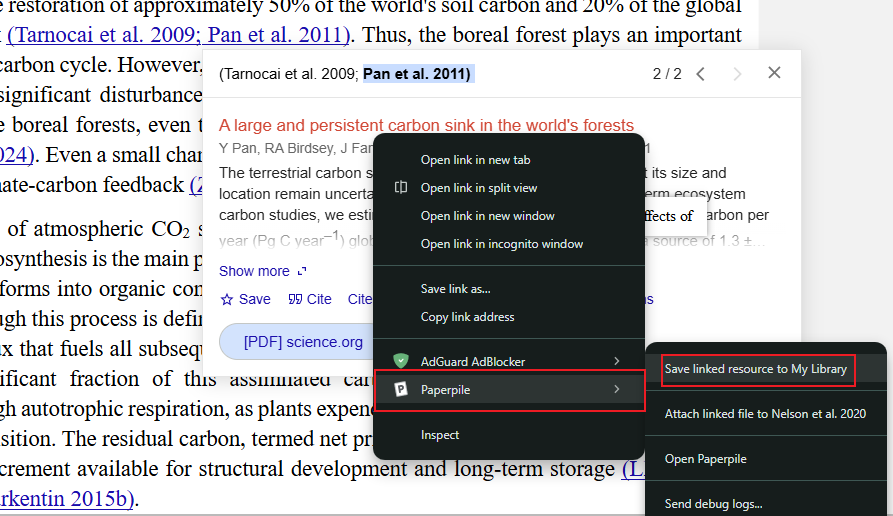Open the [PDF] science.org button
893x516 pixels.
pos(304,342)
